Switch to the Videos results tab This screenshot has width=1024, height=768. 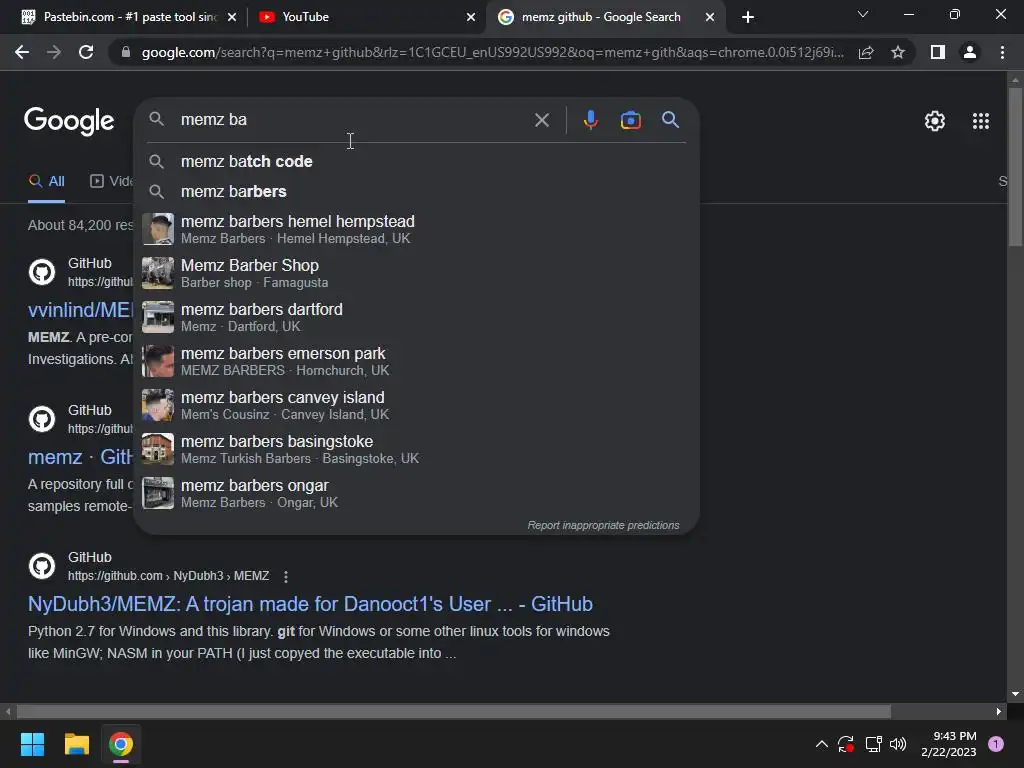(x=112, y=182)
